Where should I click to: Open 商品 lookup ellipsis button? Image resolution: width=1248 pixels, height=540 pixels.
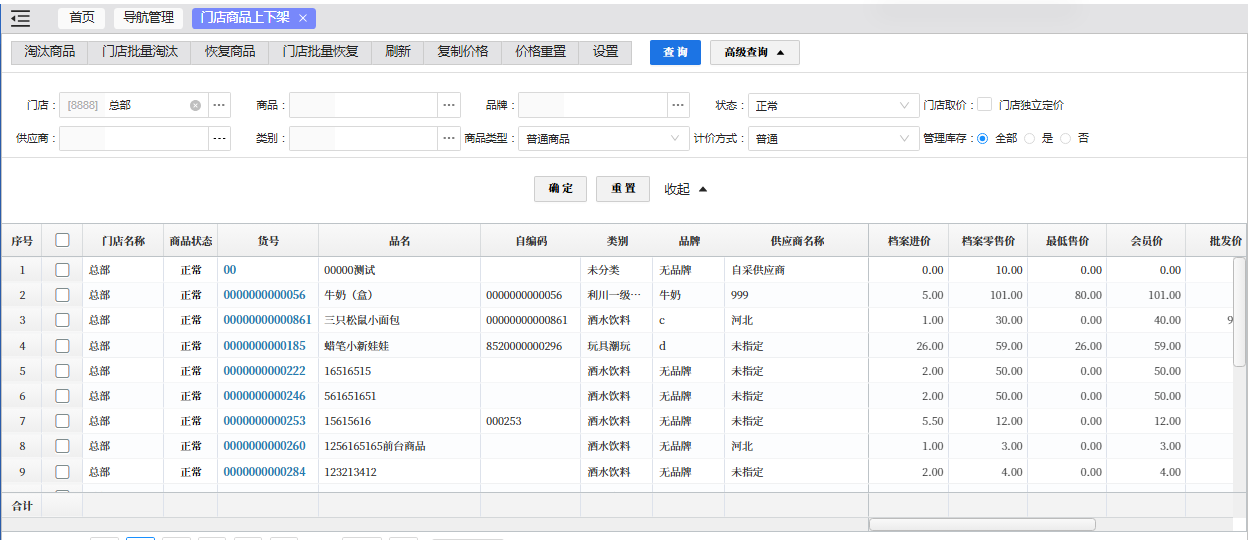tap(449, 105)
